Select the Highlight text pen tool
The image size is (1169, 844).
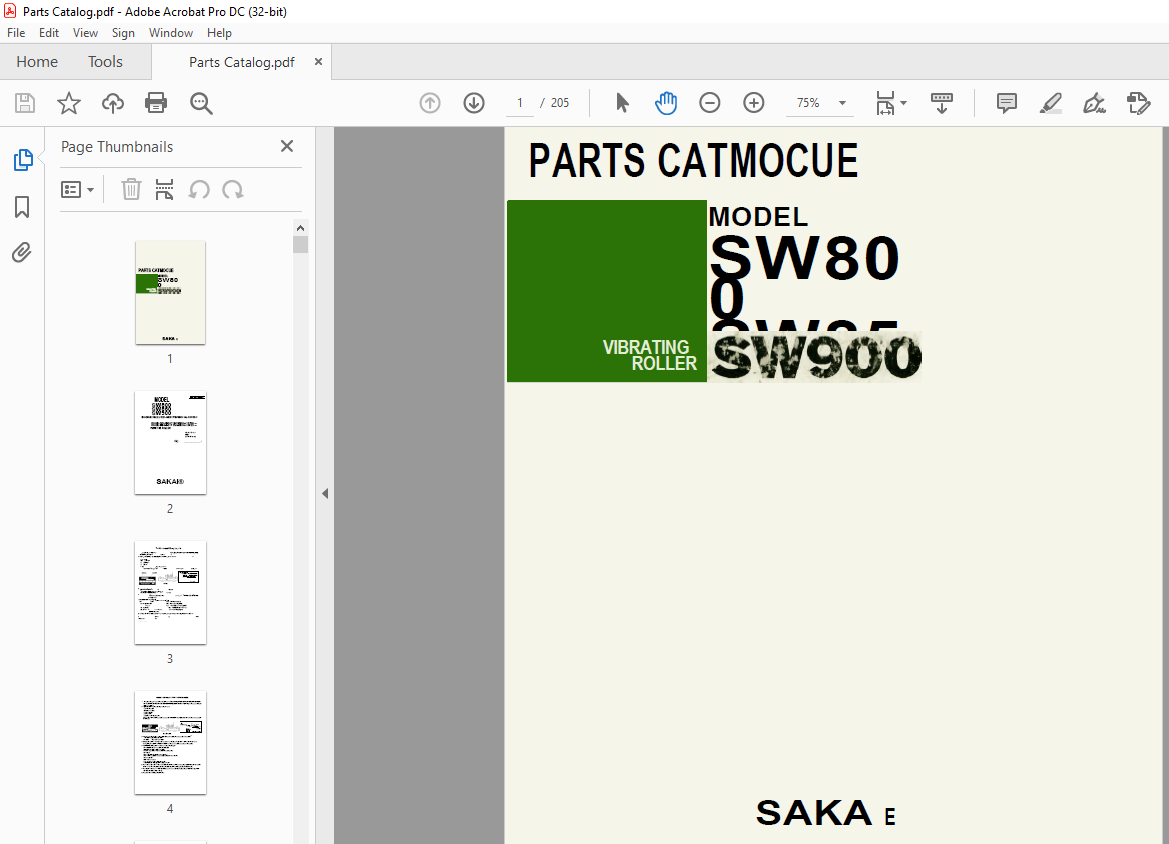click(x=1050, y=103)
